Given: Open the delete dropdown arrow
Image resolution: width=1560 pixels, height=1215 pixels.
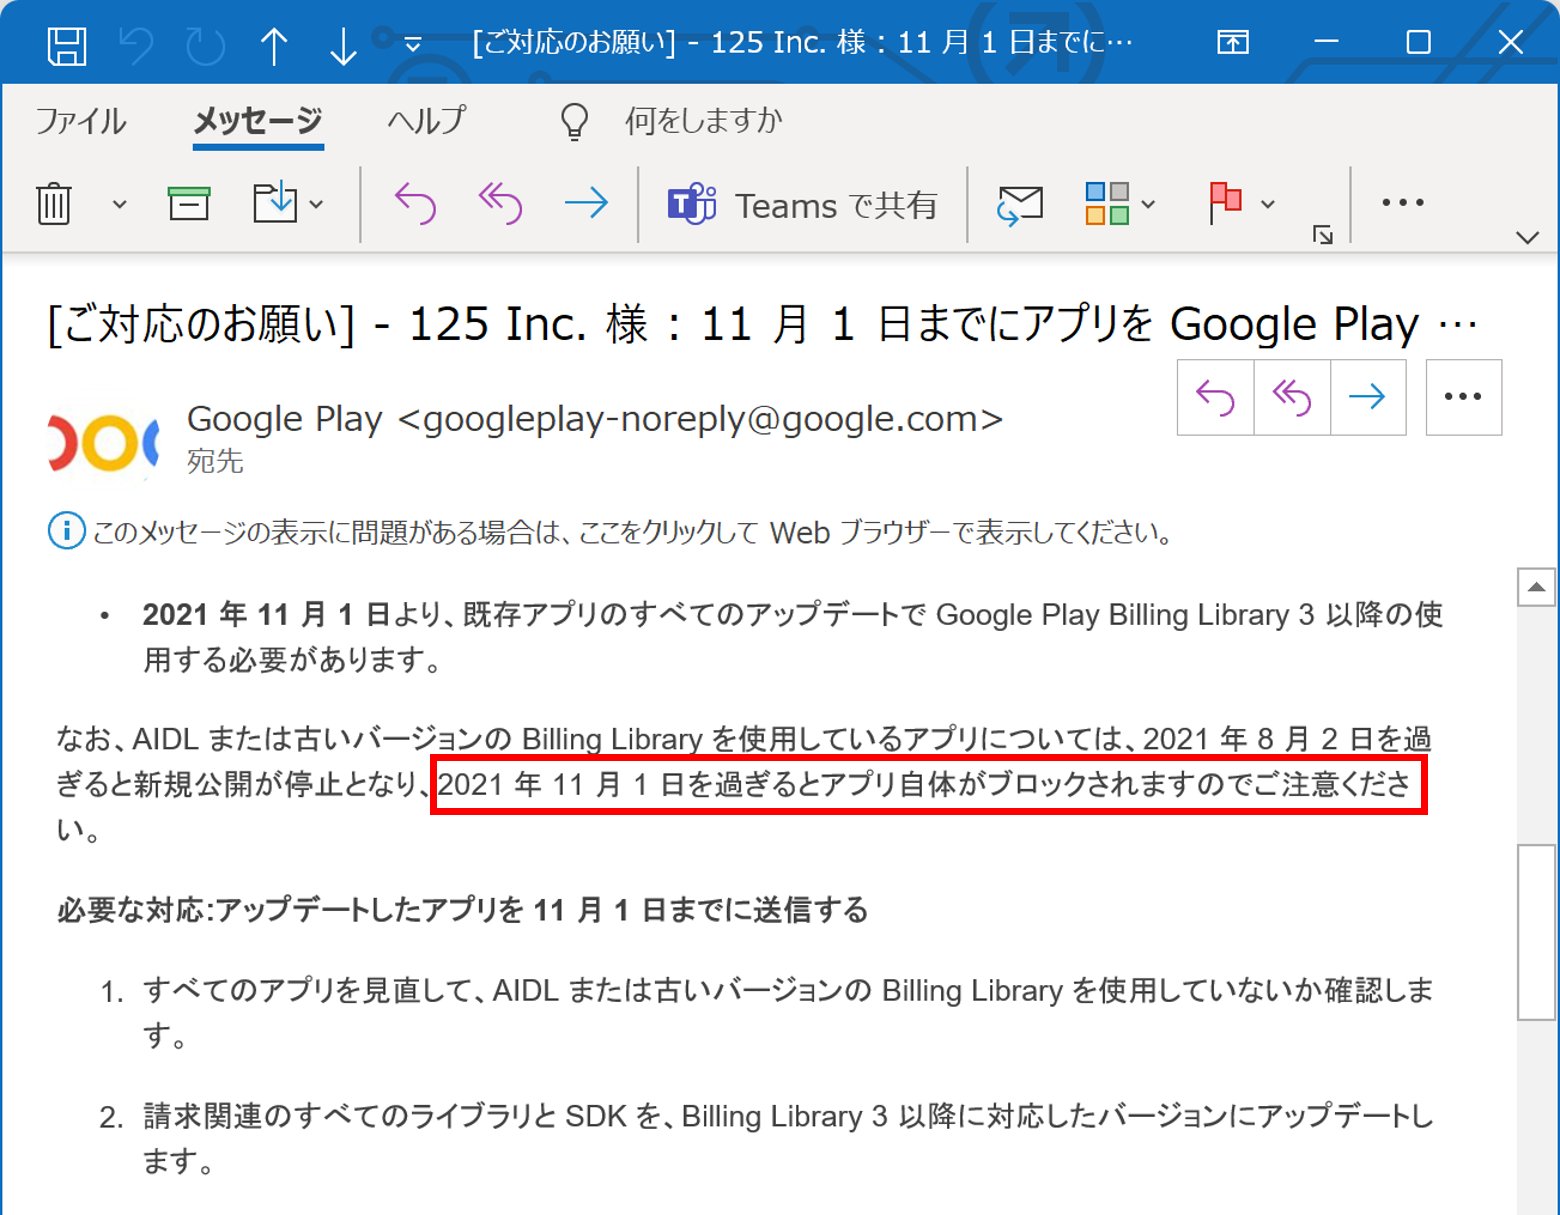Looking at the screenshot, I should click(120, 205).
